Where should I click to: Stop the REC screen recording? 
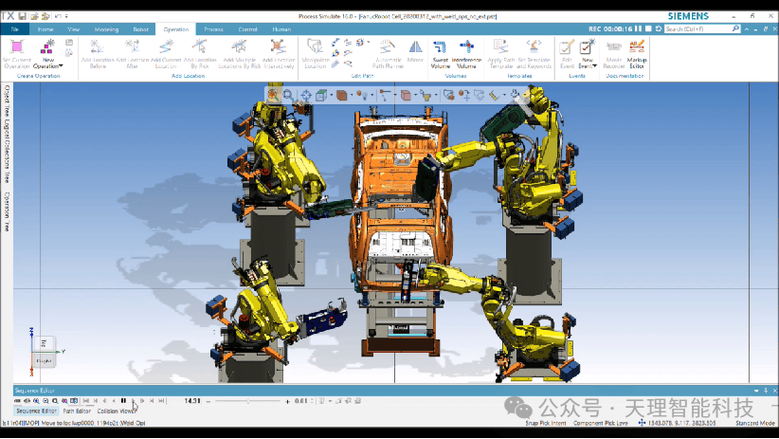[x=648, y=29]
